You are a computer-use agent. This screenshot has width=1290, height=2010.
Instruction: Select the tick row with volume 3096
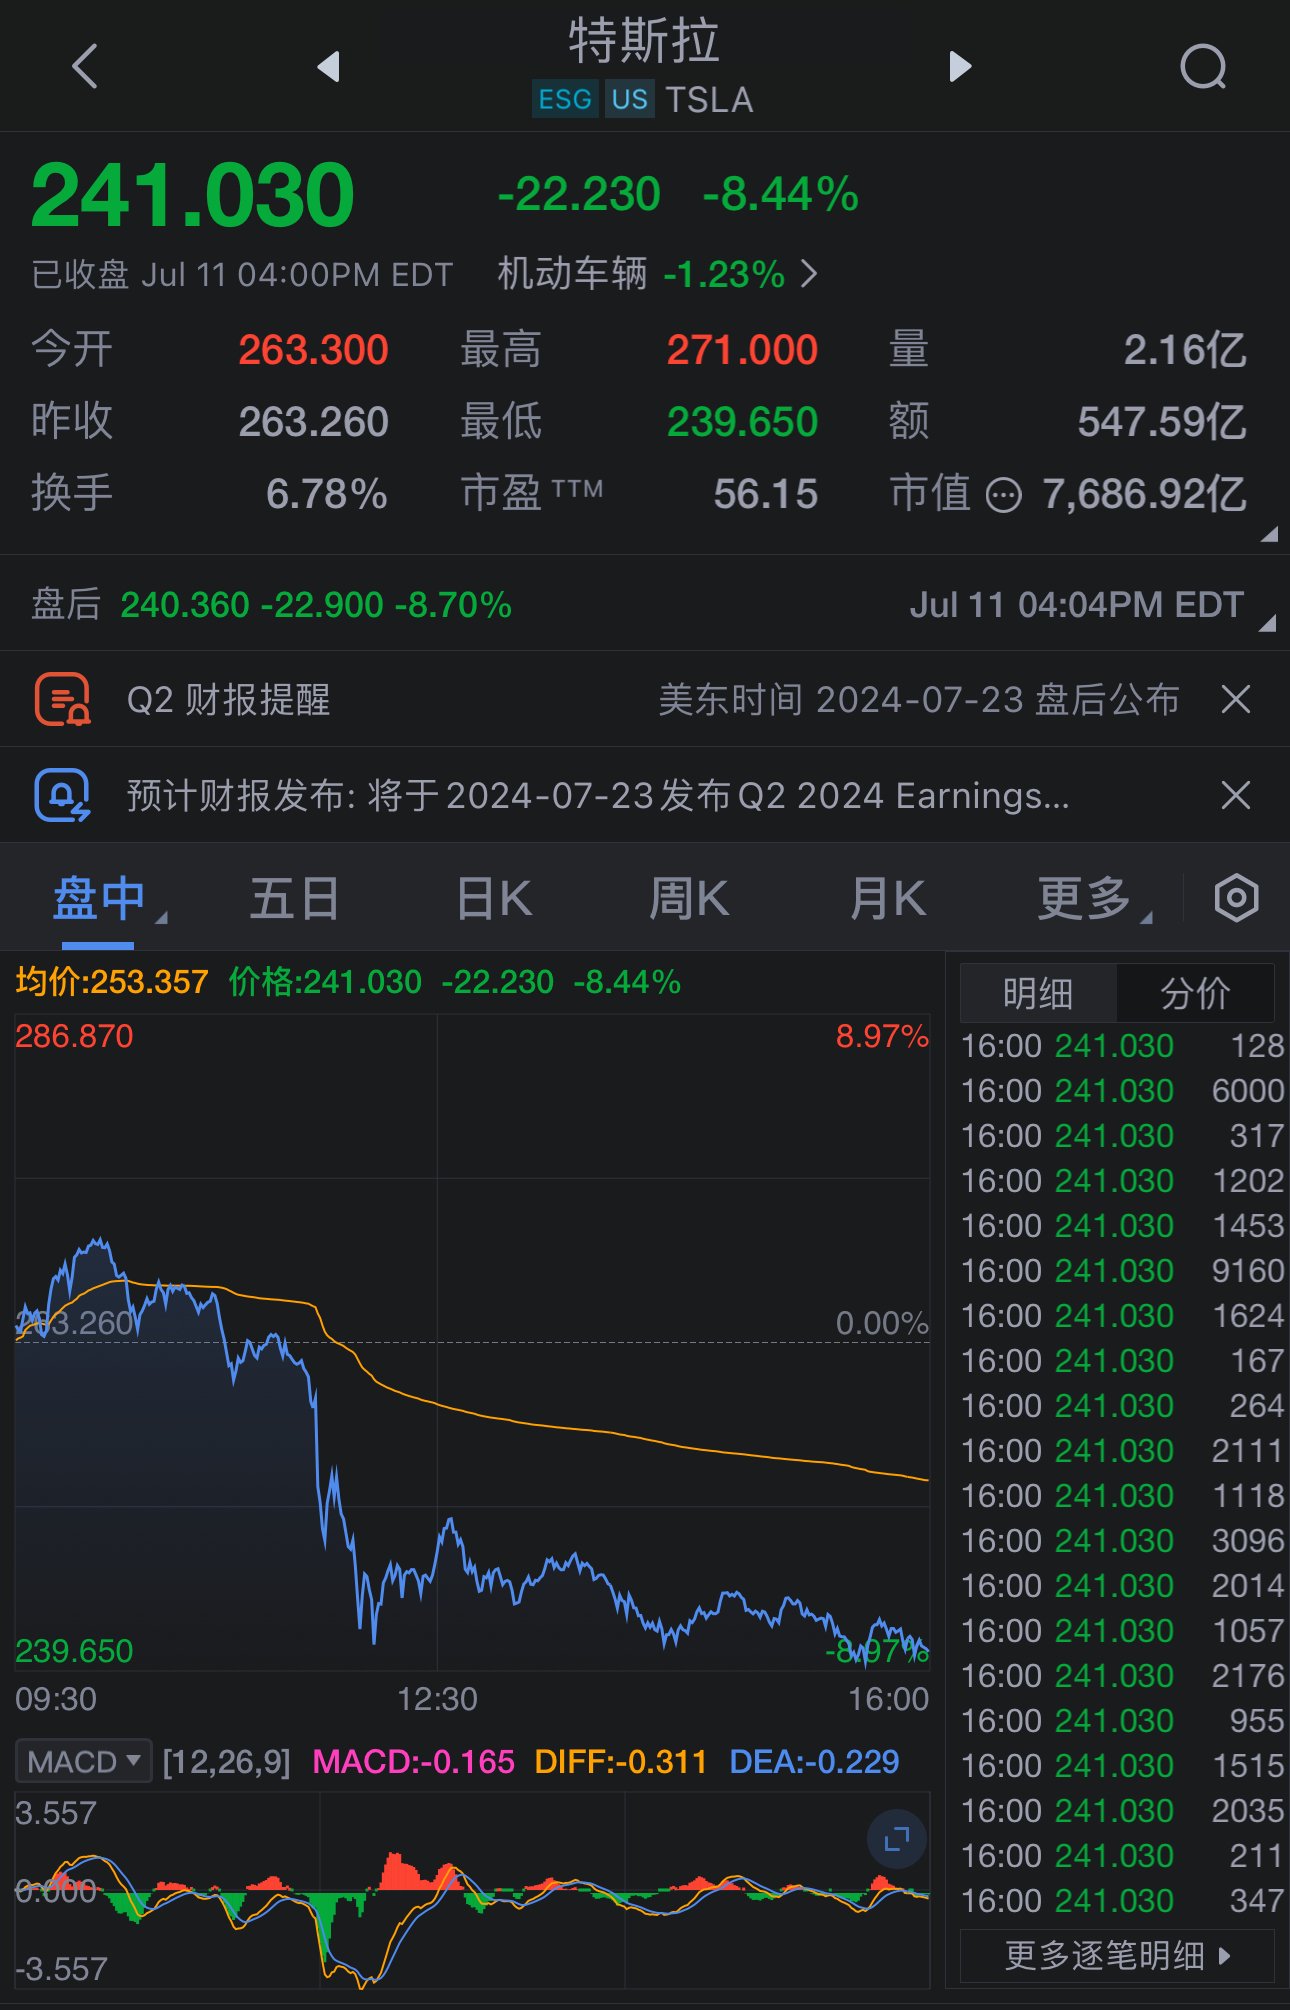coord(1122,1540)
